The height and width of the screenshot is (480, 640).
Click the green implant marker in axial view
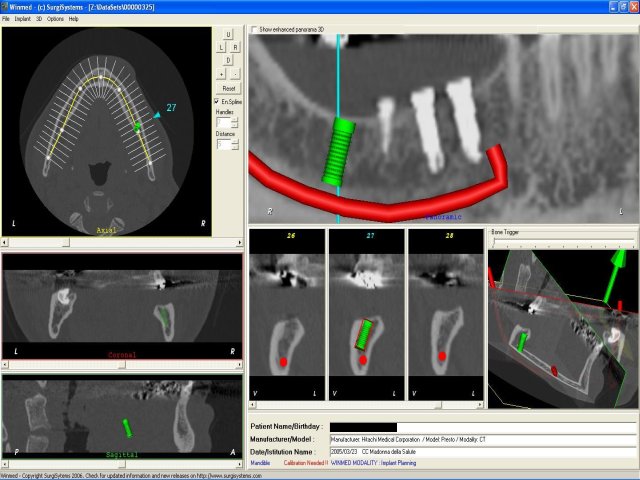(x=137, y=127)
